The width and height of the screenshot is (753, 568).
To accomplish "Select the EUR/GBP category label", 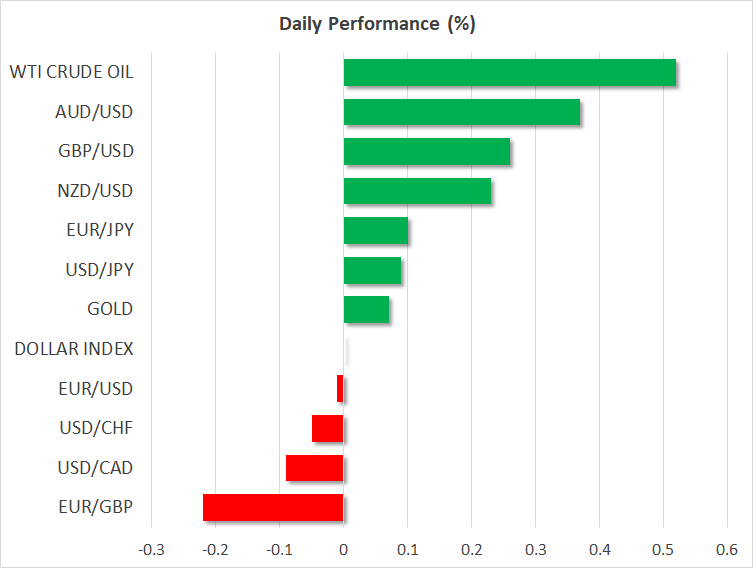I will tap(96, 507).
